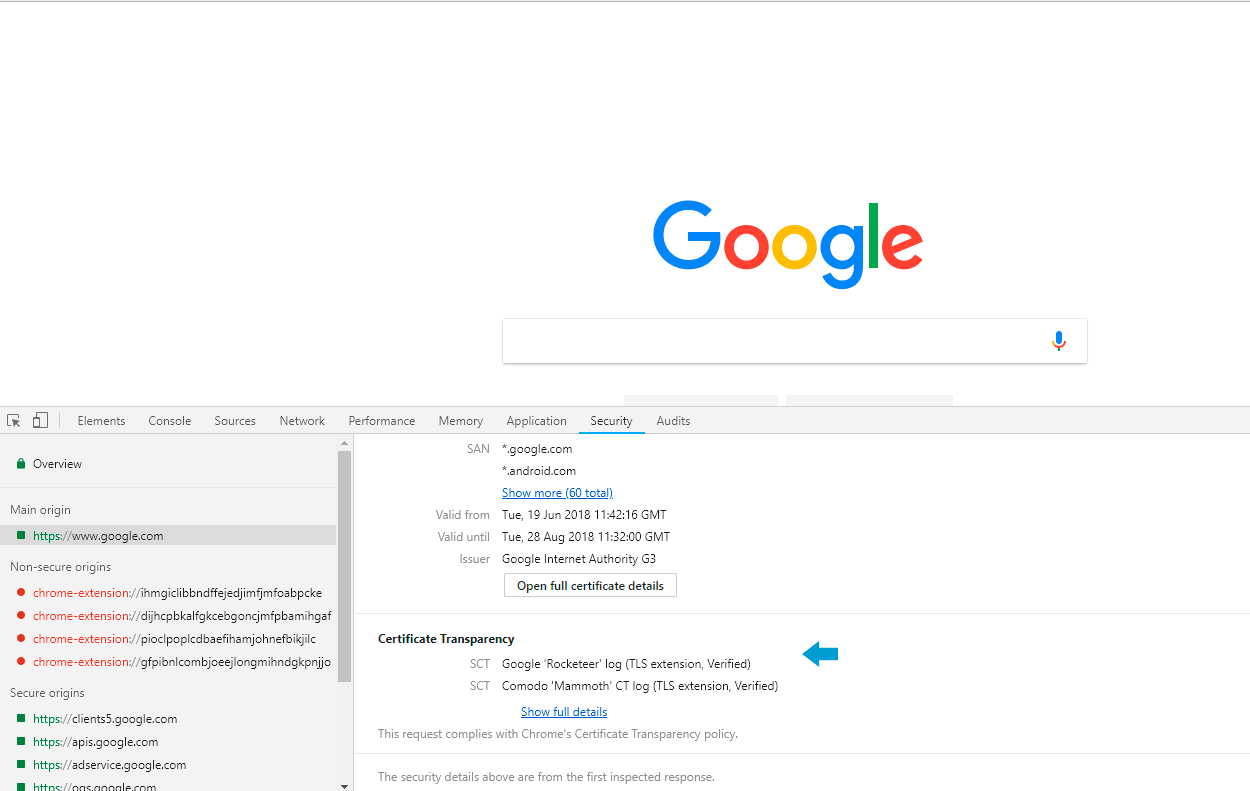Switch to the Memory tab

coord(460,421)
